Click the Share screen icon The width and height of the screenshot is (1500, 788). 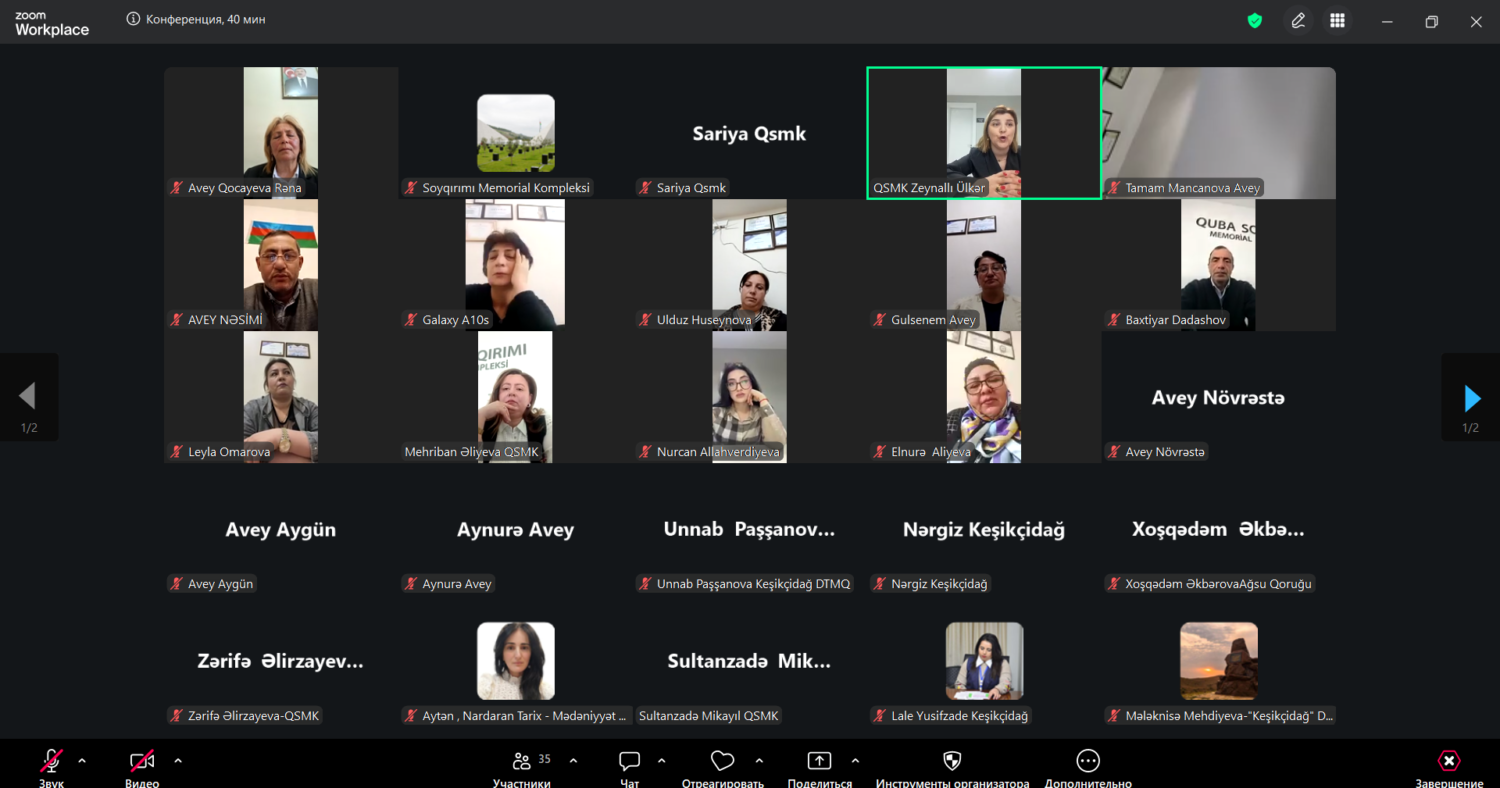click(x=819, y=761)
